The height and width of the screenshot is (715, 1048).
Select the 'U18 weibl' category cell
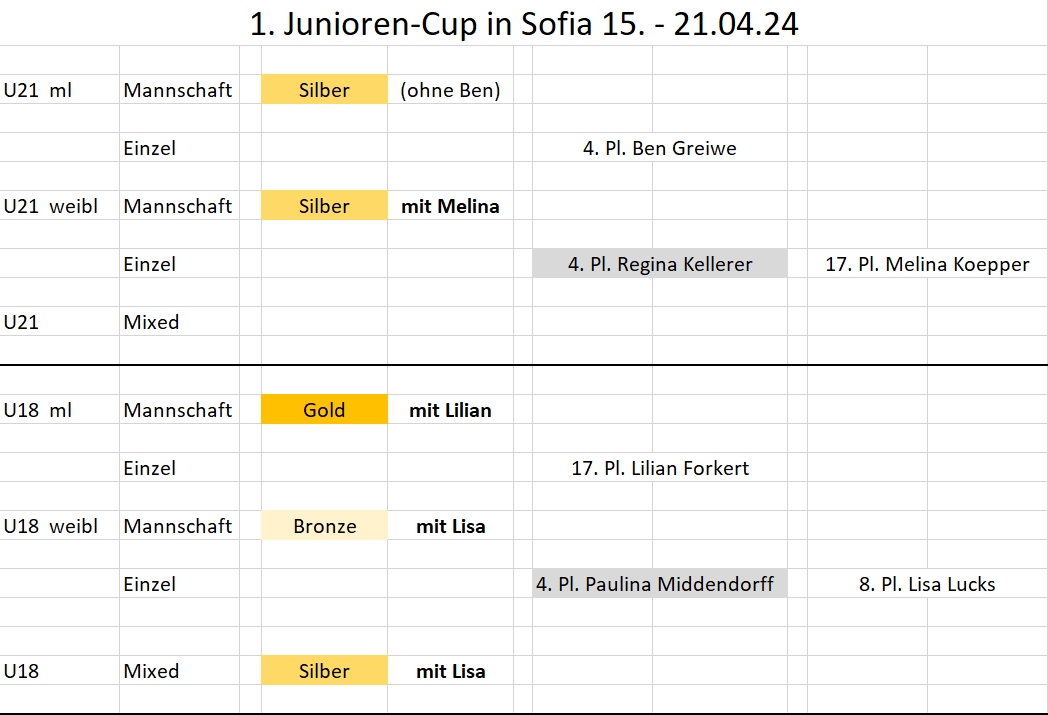(51, 526)
